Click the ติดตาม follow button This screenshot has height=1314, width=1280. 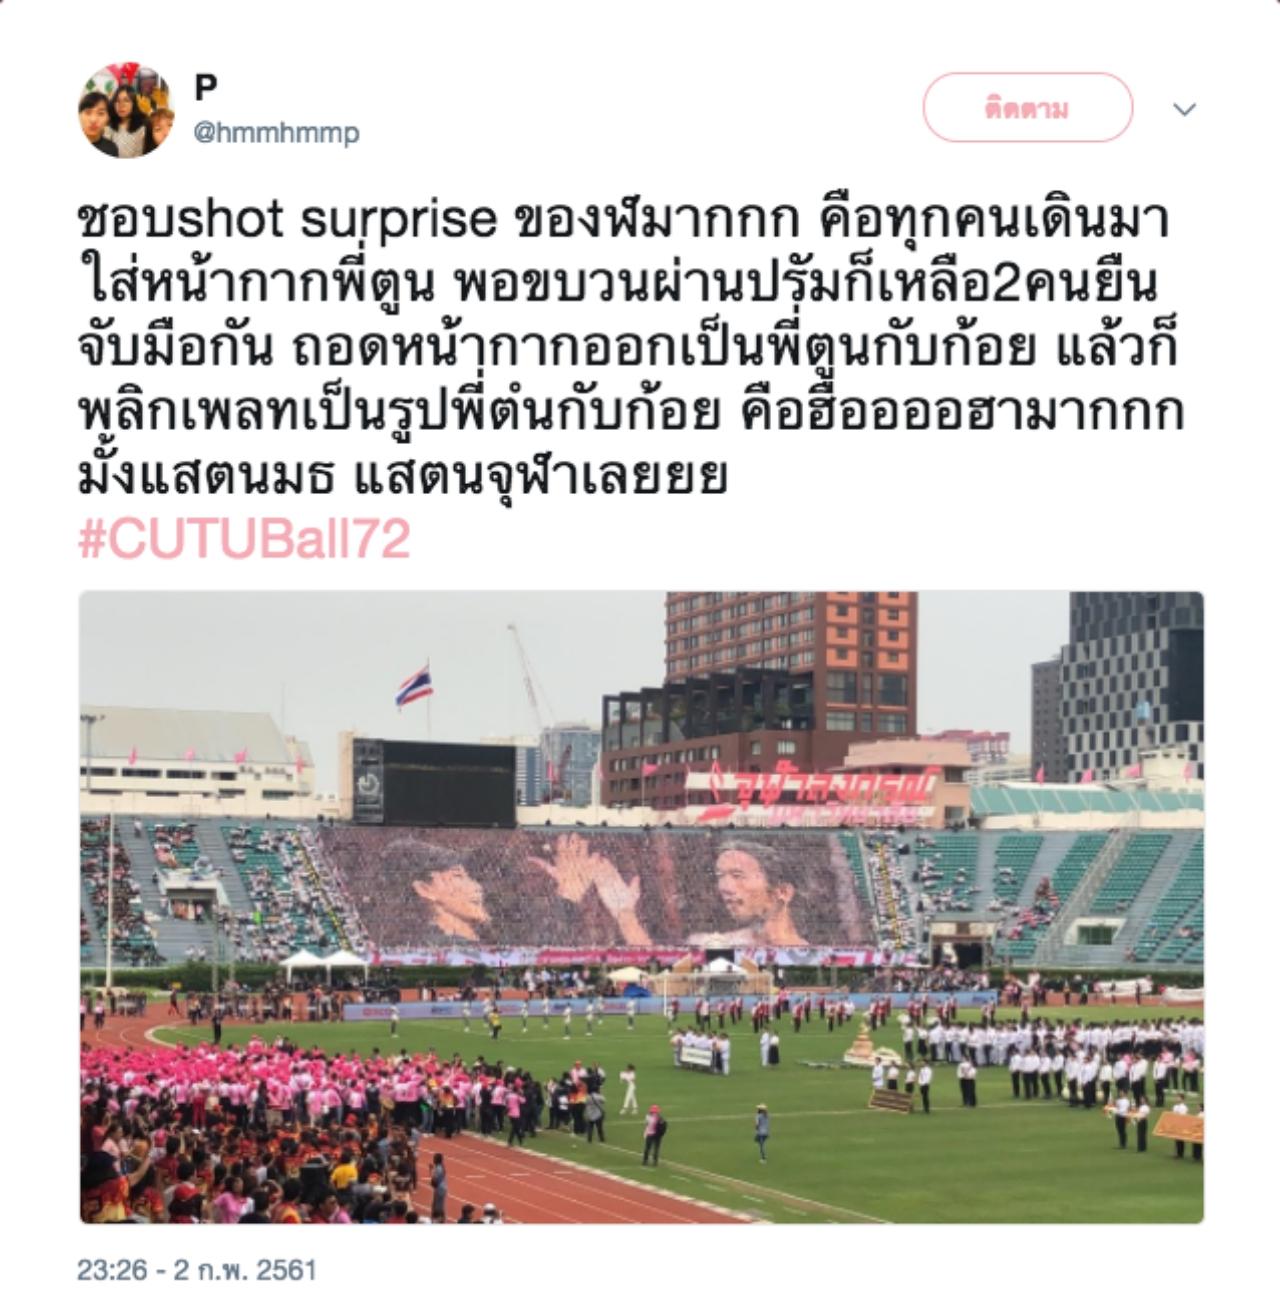coord(1027,108)
